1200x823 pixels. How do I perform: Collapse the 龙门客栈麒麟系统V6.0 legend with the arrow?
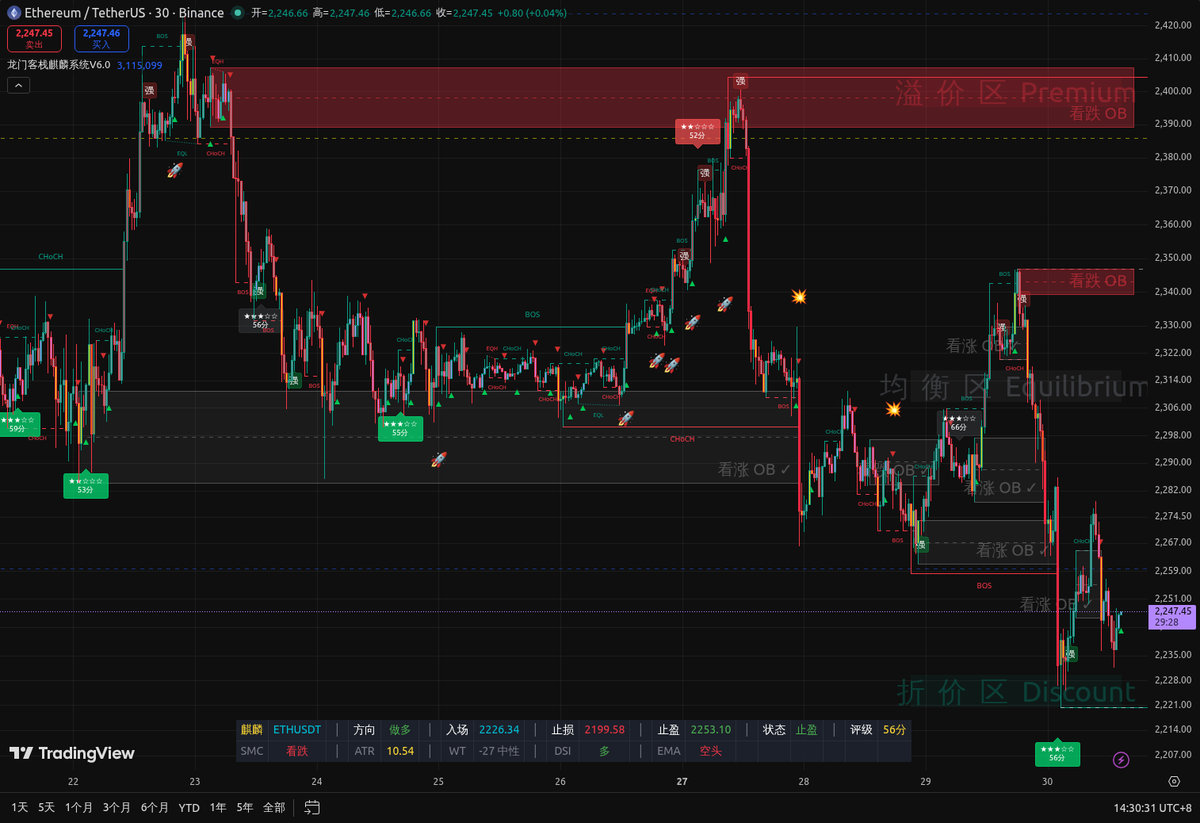click(18, 85)
